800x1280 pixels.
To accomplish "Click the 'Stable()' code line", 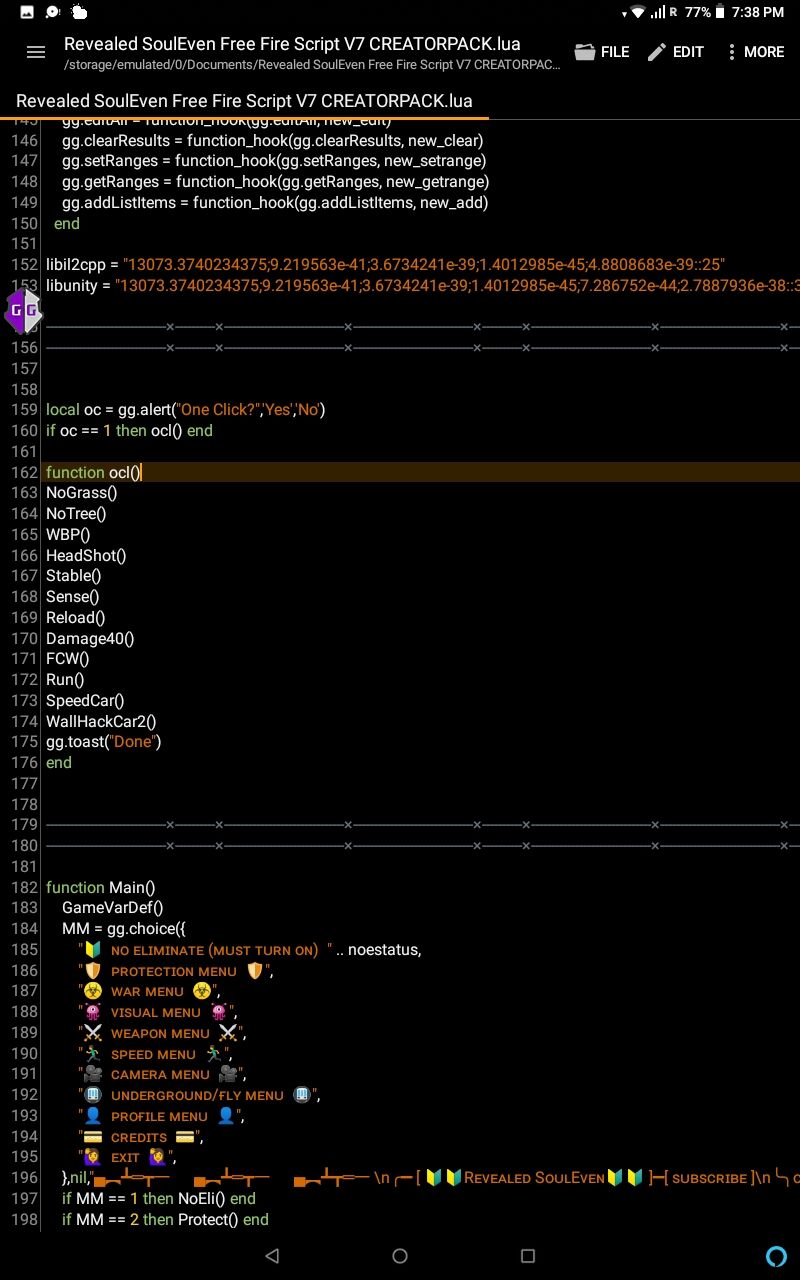I will [x=74, y=576].
